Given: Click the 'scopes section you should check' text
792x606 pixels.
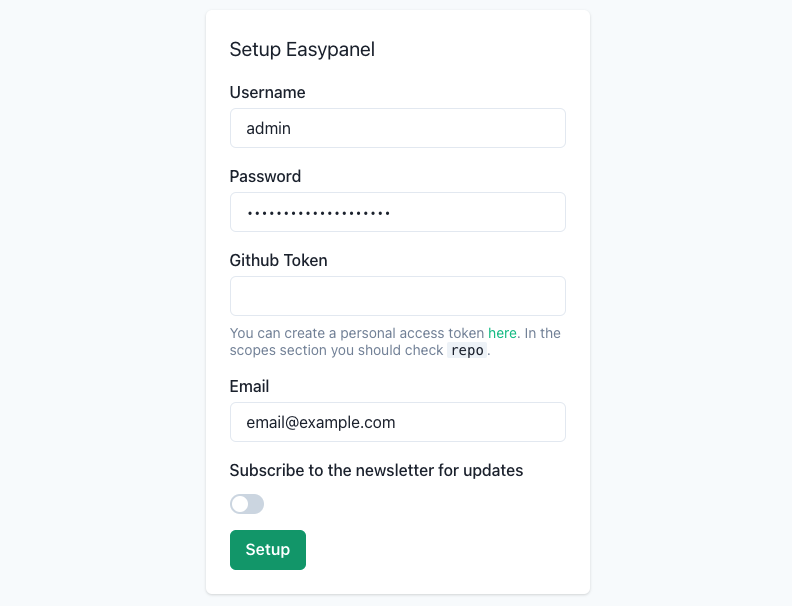Looking at the screenshot, I should (336, 351).
